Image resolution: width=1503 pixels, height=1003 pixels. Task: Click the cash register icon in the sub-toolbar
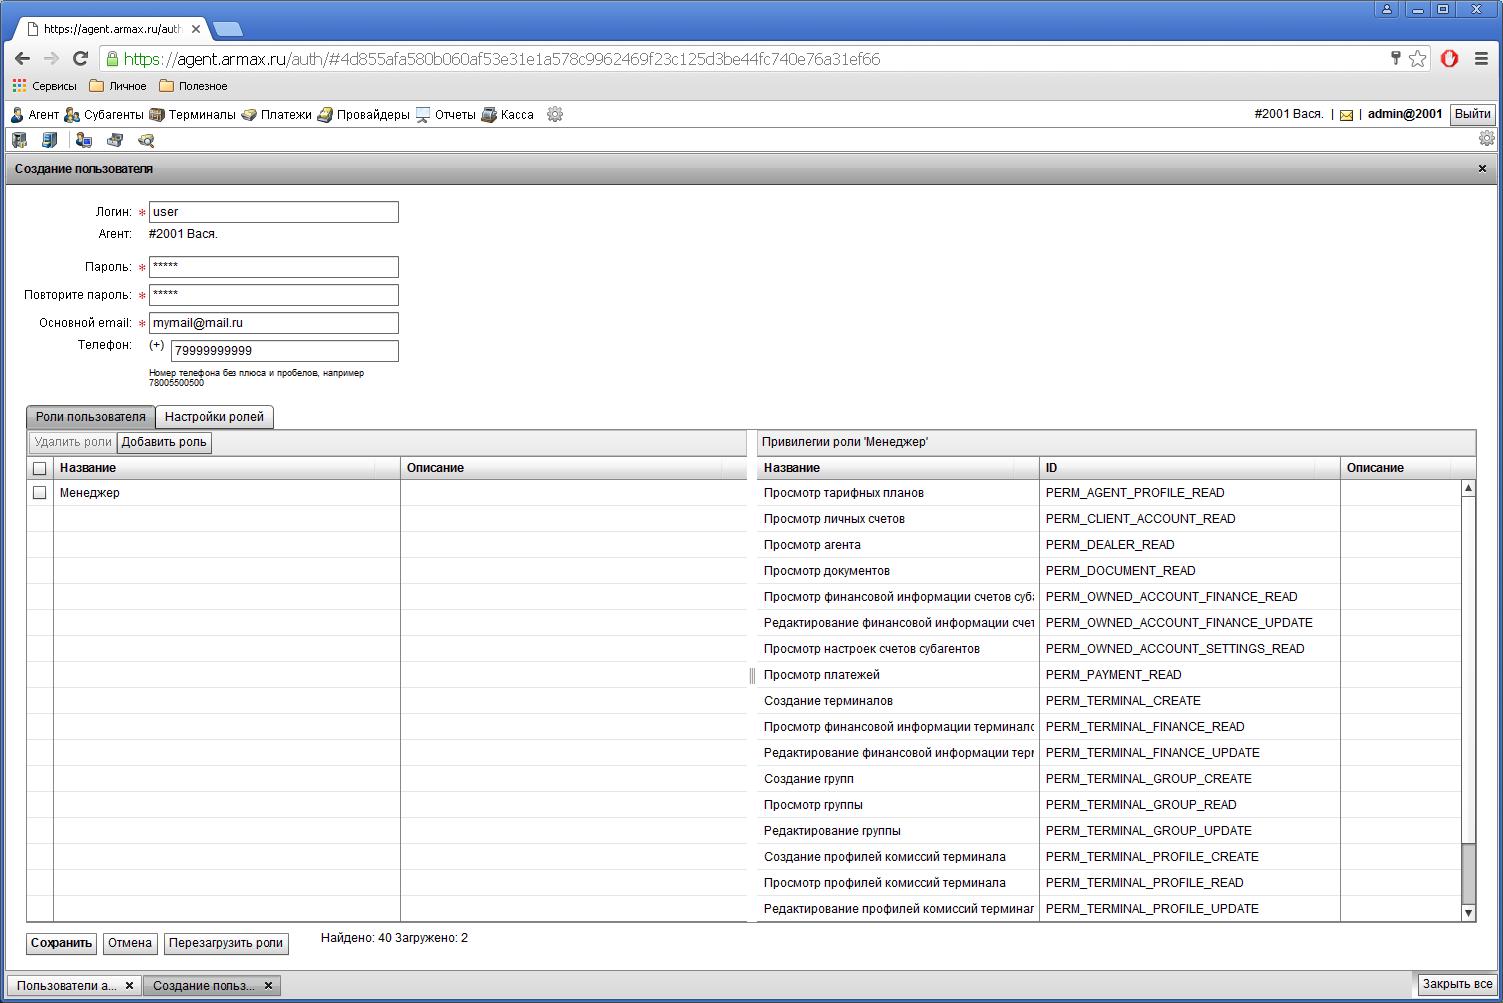coord(115,140)
